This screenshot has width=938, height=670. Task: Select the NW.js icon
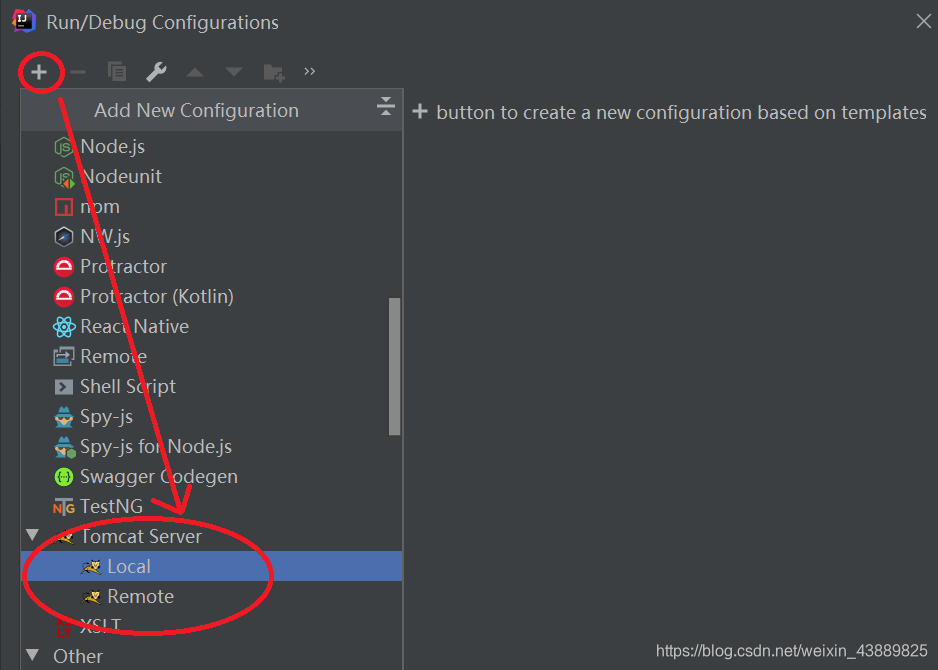coord(63,237)
